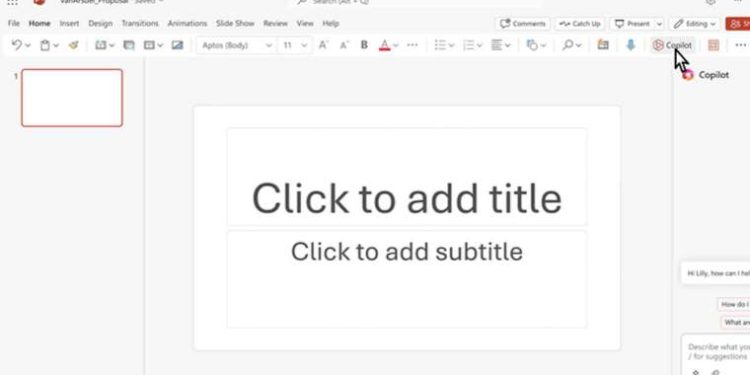Click the Undo icon
Screen dimensions: 750x375
17,45
